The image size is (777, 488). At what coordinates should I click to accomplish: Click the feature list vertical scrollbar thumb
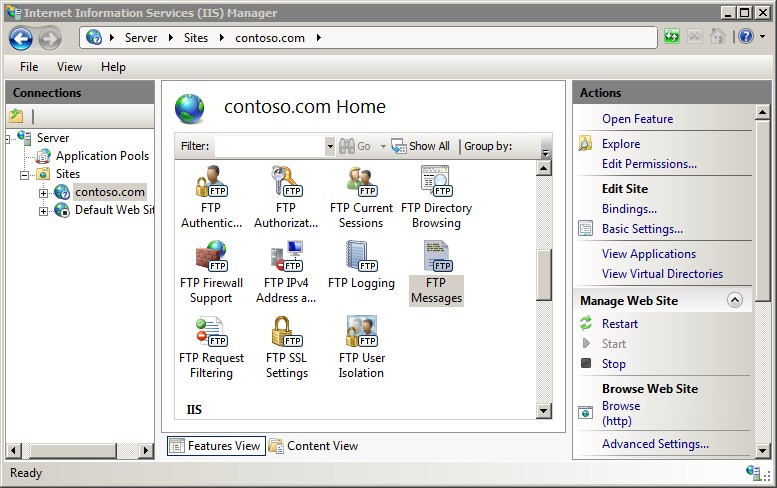click(544, 274)
